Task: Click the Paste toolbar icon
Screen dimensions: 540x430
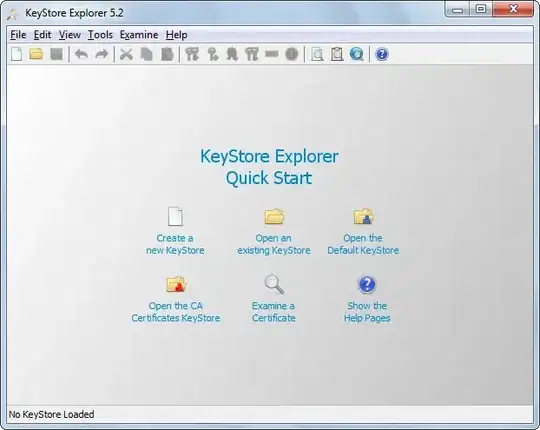Action: click(167, 54)
